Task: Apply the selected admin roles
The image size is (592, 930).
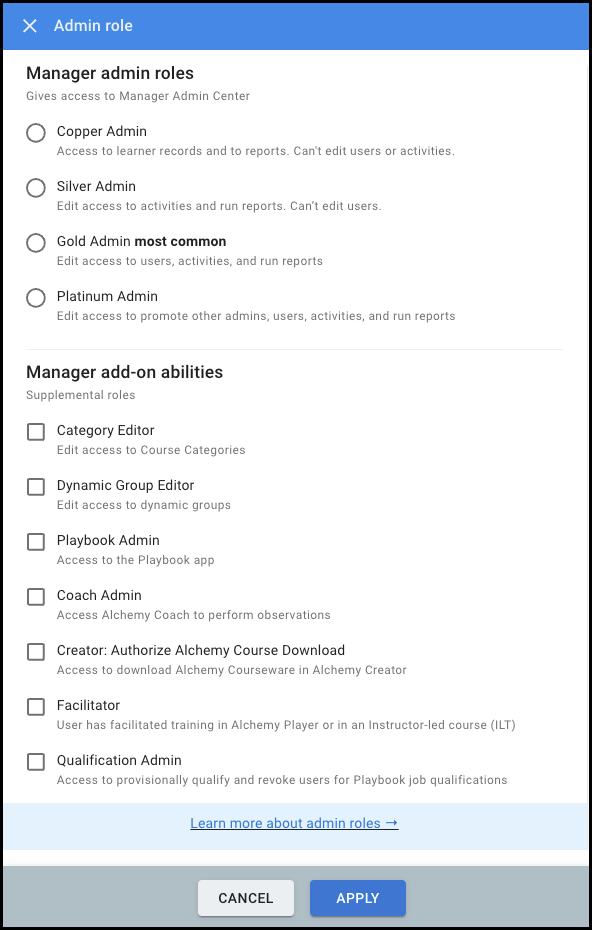Action: click(x=357, y=897)
